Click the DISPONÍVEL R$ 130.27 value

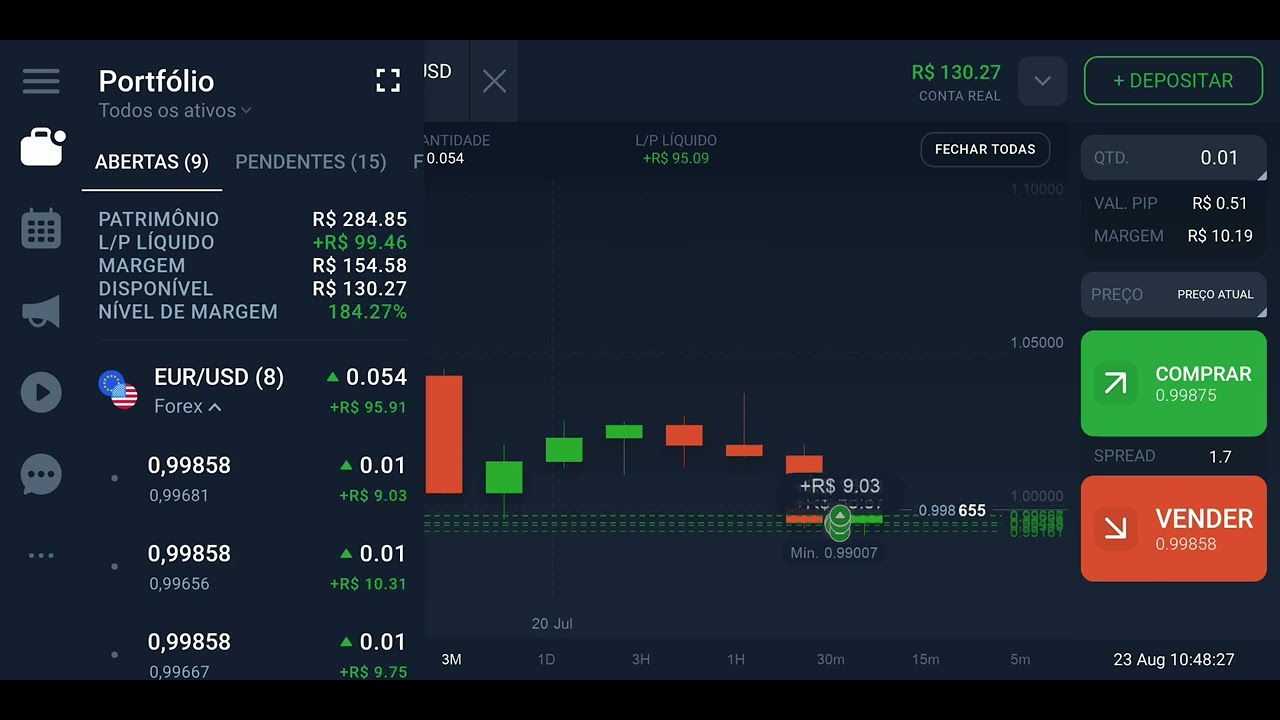pyautogui.click(x=359, y=289)
